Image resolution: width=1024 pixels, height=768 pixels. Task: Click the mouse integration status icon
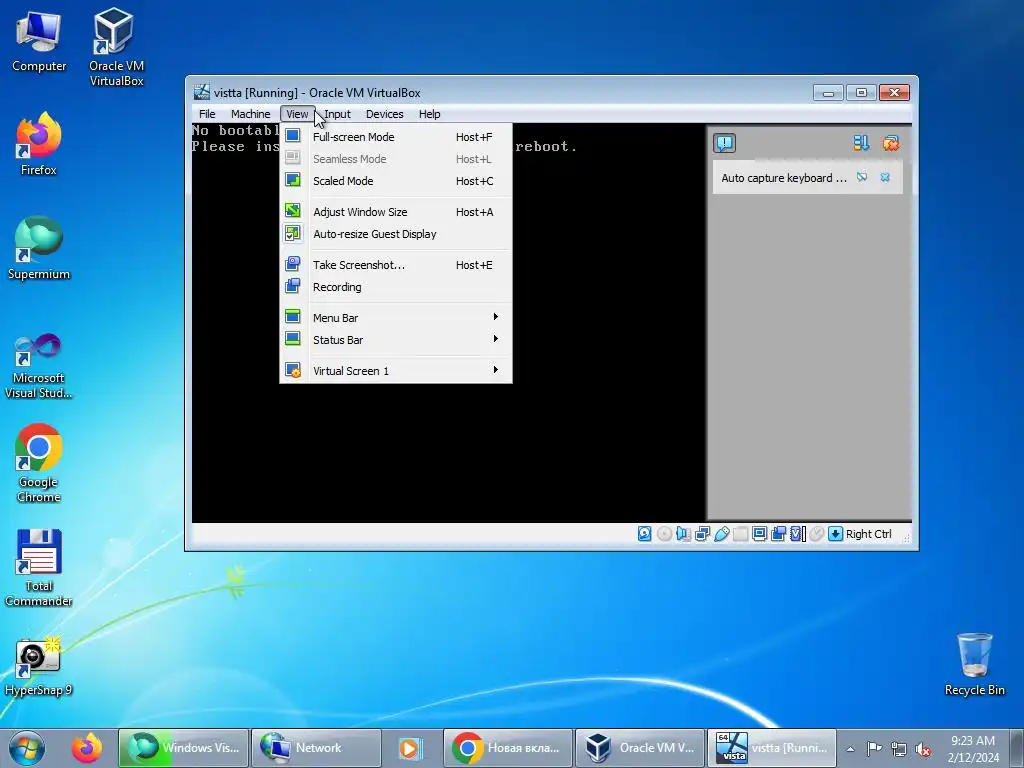(816, 534)
